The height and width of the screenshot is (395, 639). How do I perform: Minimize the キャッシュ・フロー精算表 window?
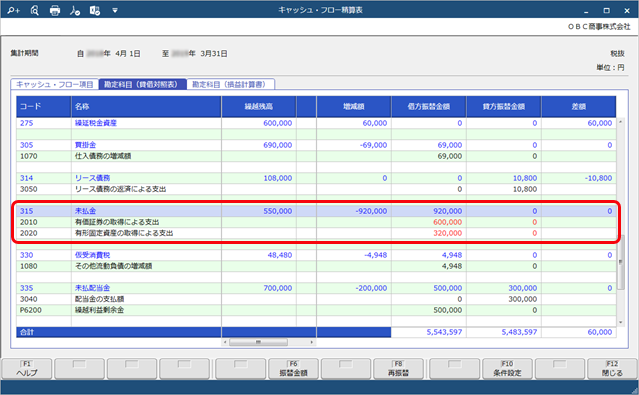click(586, 11)
